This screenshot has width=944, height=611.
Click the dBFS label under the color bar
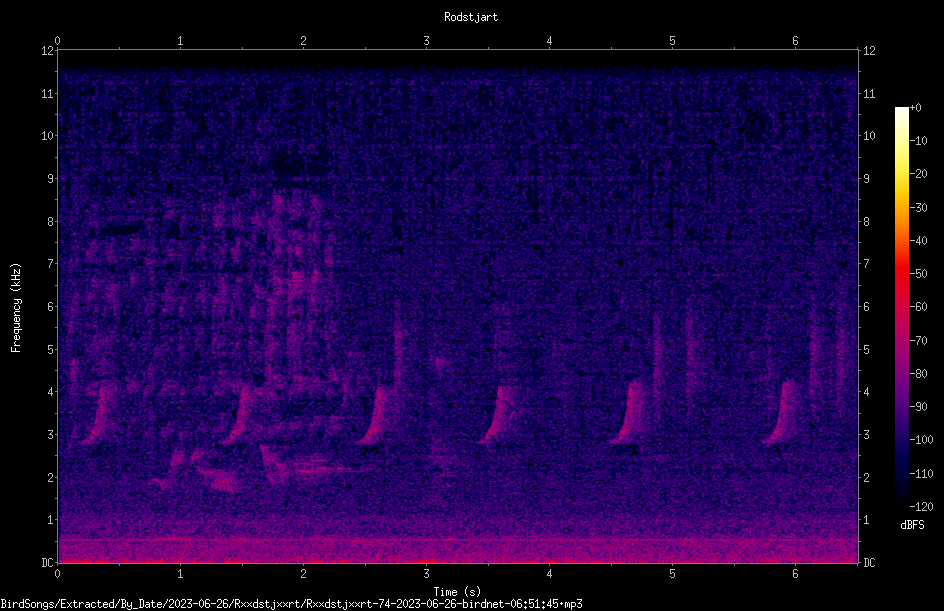tap(912, 525)
